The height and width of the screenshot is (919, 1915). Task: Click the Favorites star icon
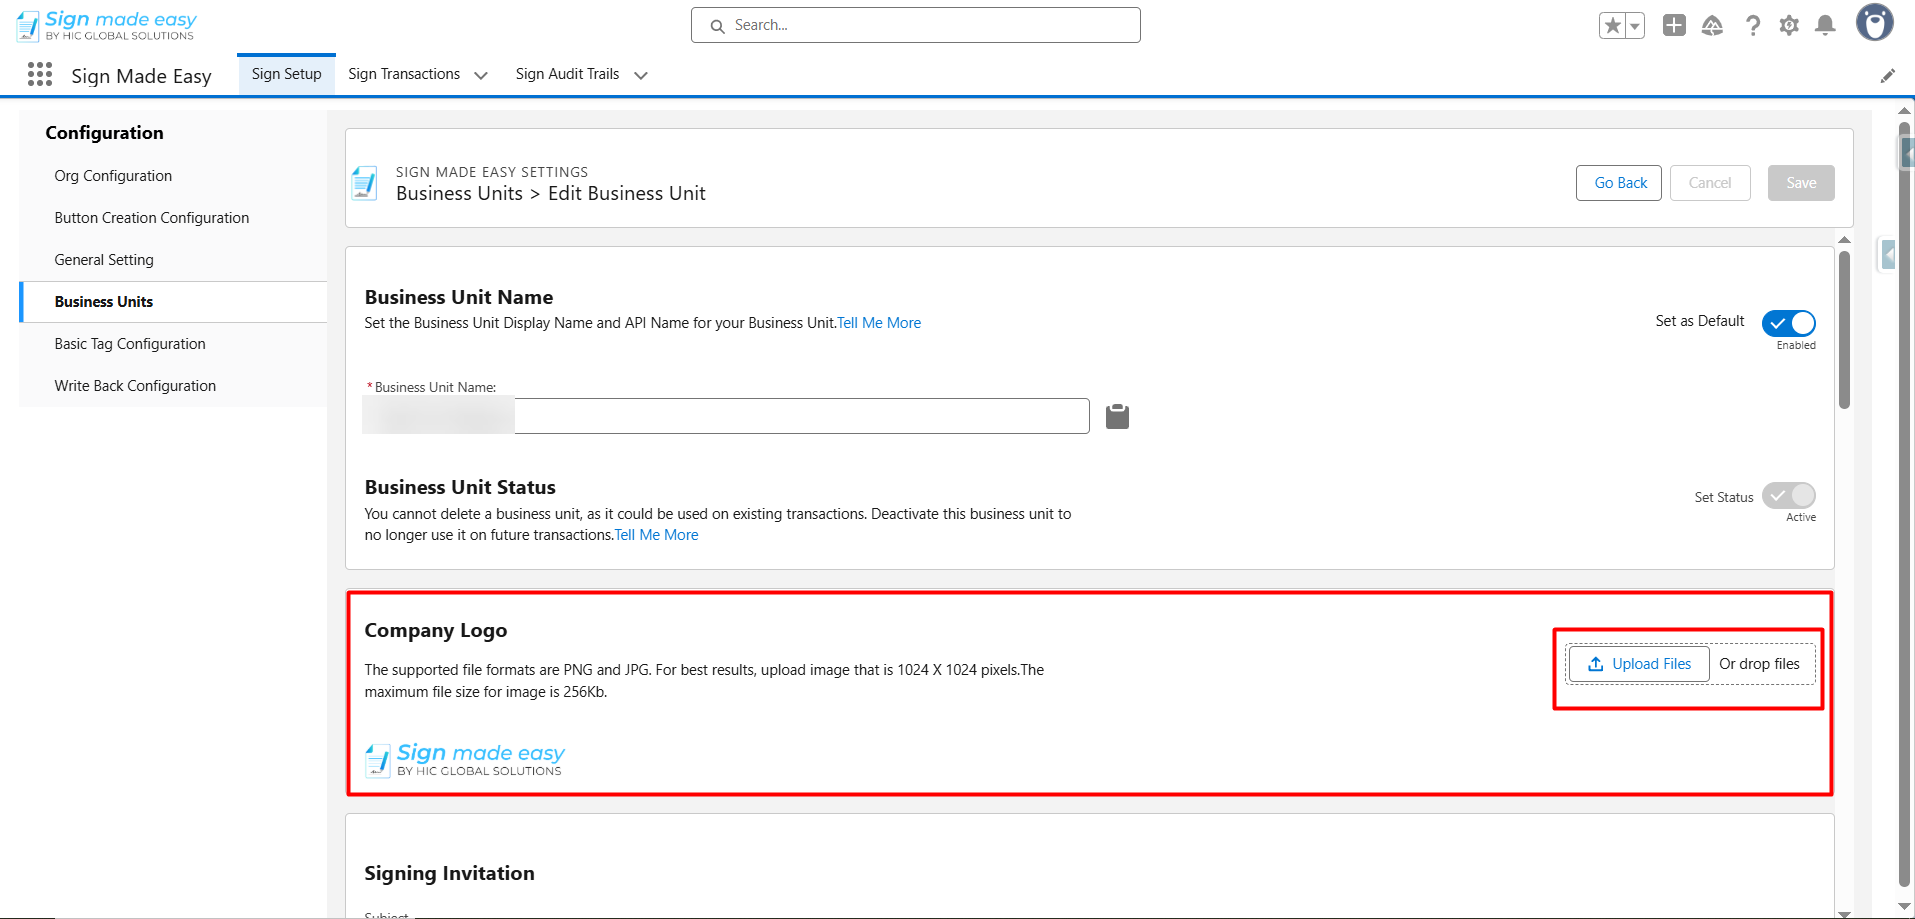click(x=1612, y=26)
